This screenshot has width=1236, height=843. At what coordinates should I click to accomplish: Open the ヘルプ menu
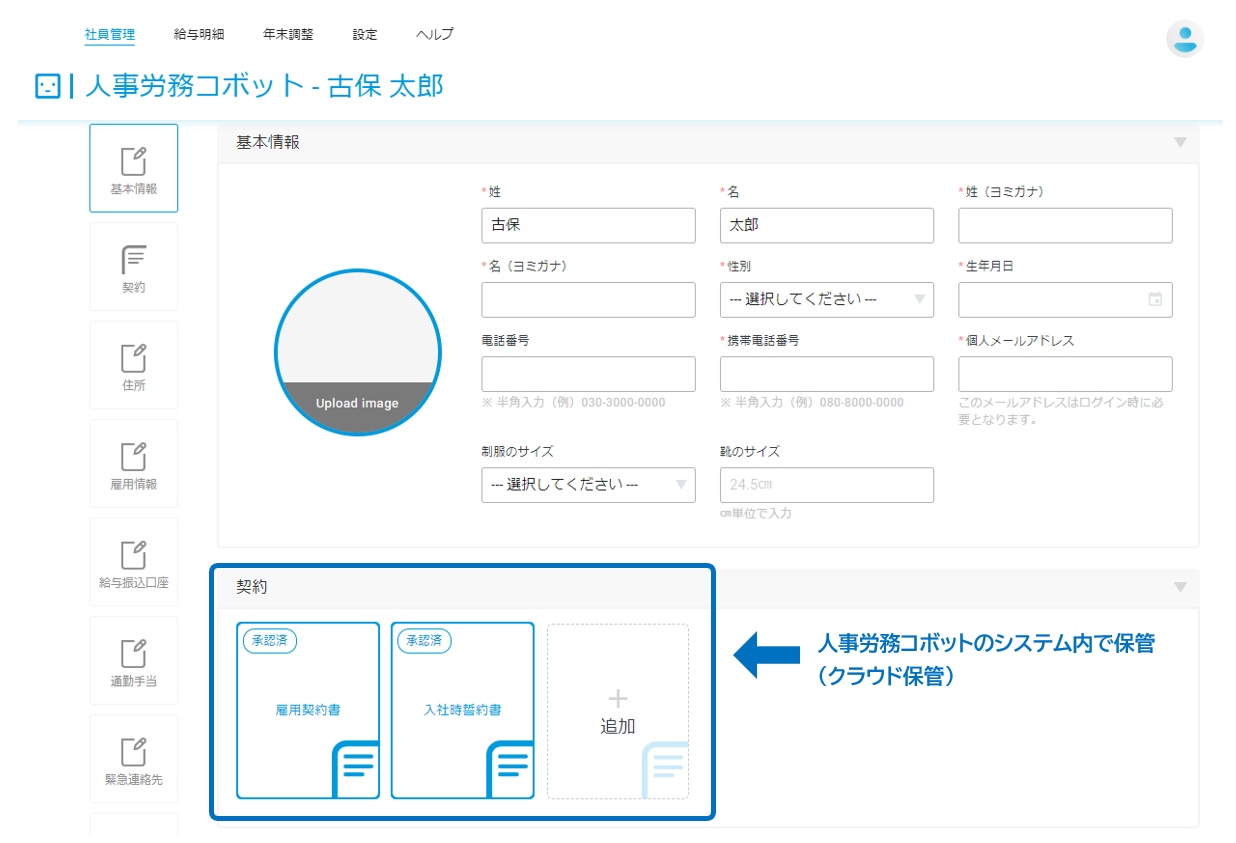(x=435, y=34)
